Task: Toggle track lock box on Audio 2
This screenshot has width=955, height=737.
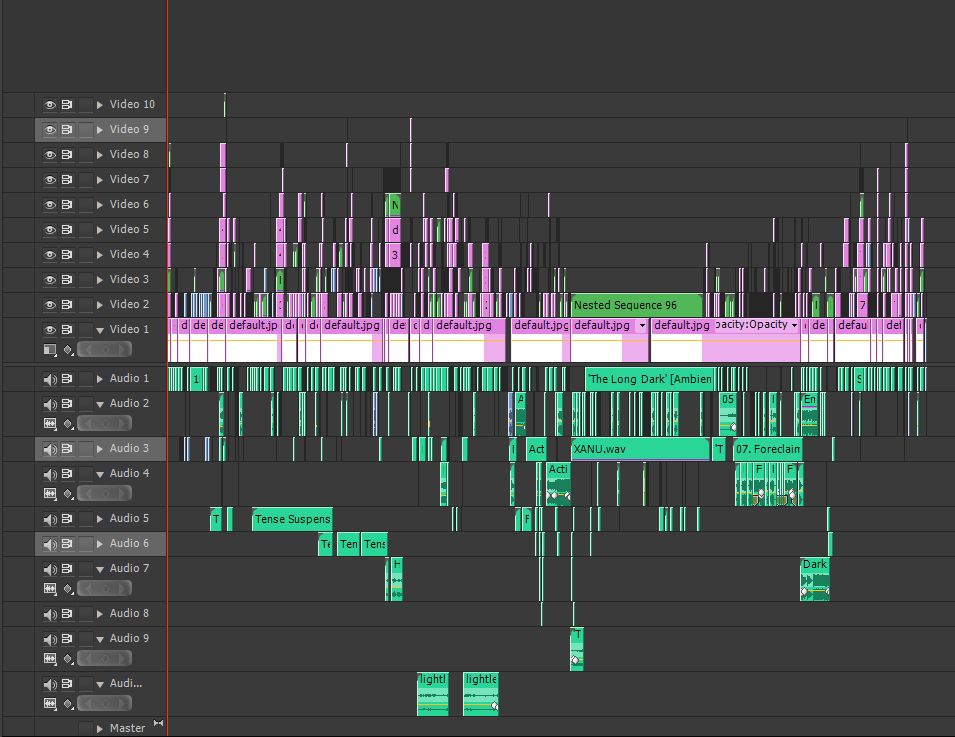Action: [x=85, y=404]
